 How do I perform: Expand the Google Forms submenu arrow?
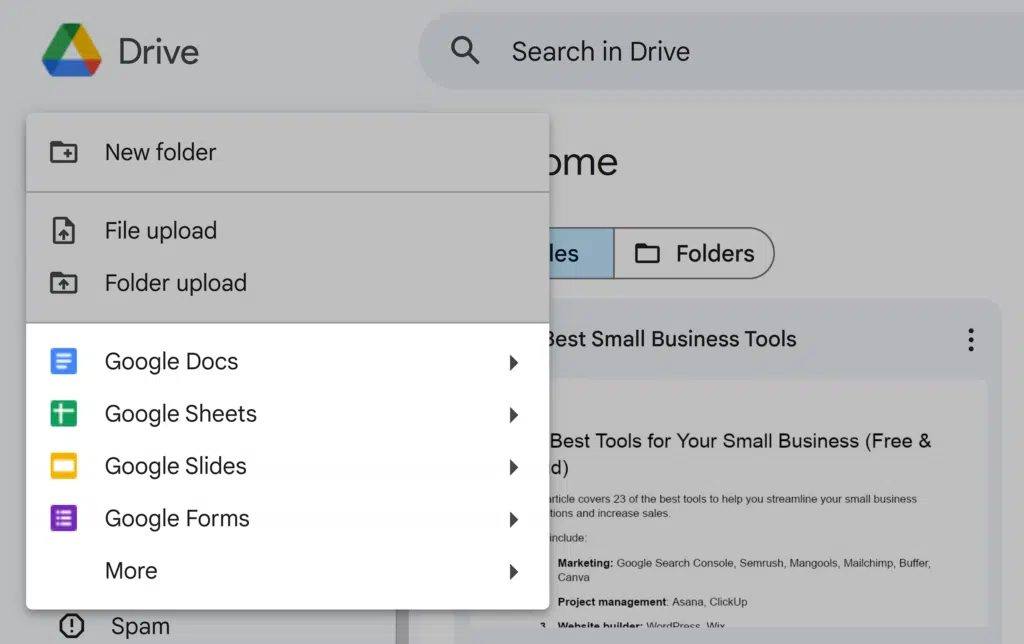(513, 519)
